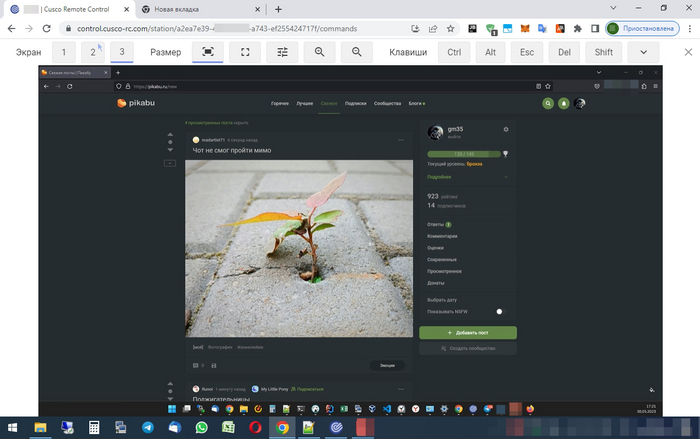Expand the extra keys chevron dropdown
The image size is (700, 439).
[x=644, y=52]
